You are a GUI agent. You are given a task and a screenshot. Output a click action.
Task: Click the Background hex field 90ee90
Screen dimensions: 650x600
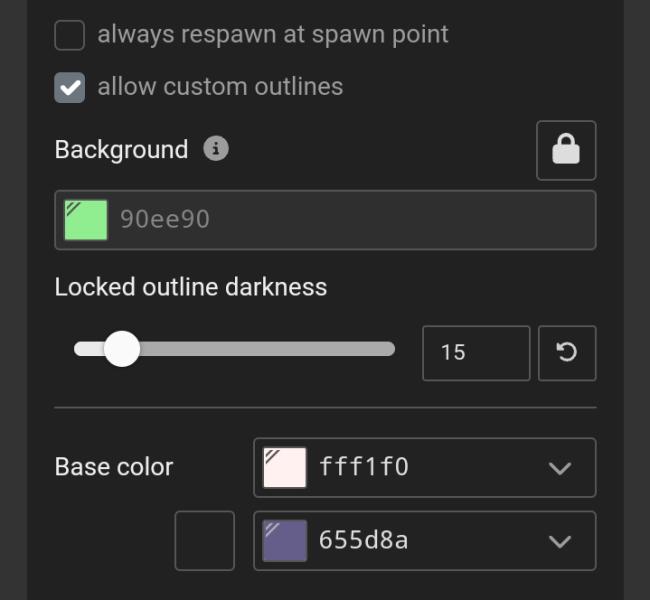tap(350, 220)
